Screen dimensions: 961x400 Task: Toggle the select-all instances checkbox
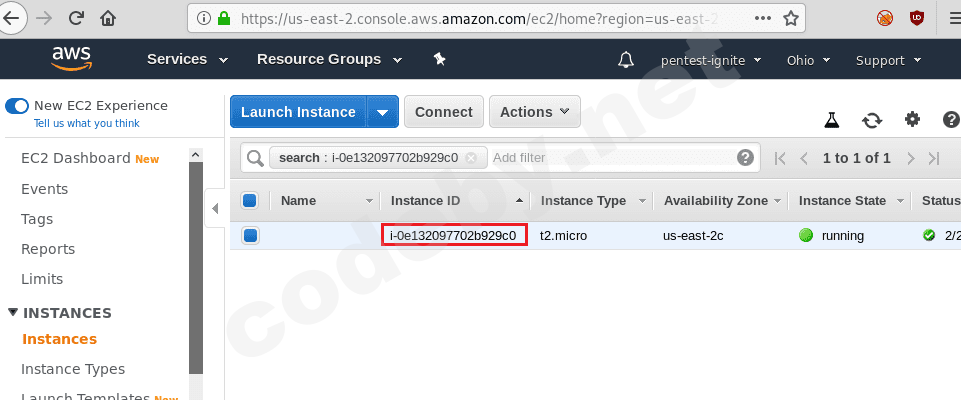[x=250, y=201]
